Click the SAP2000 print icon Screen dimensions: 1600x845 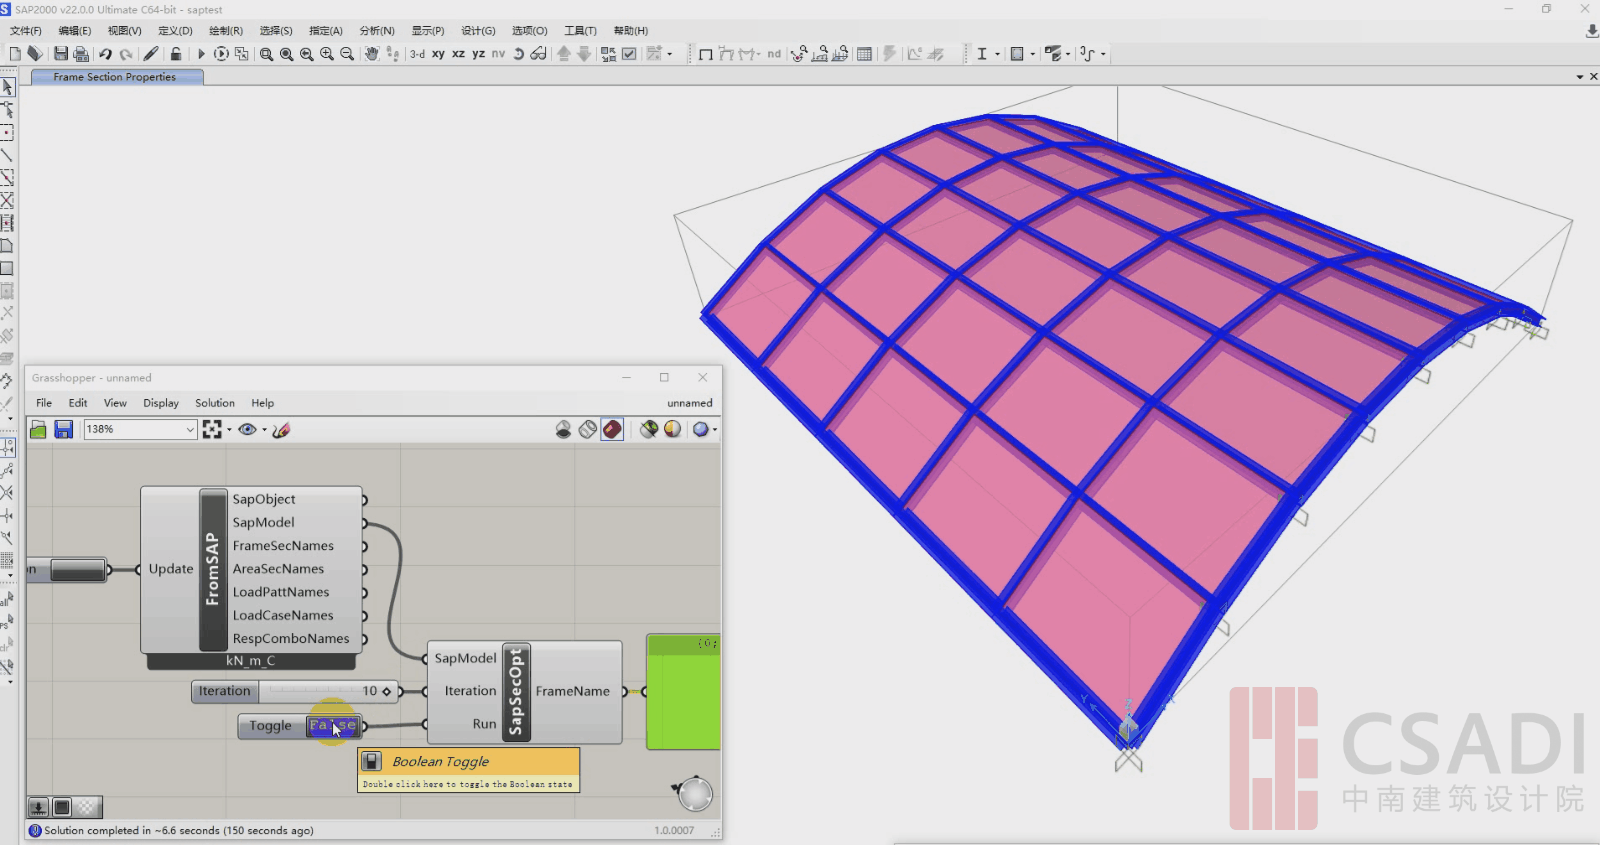click(81, 54)
